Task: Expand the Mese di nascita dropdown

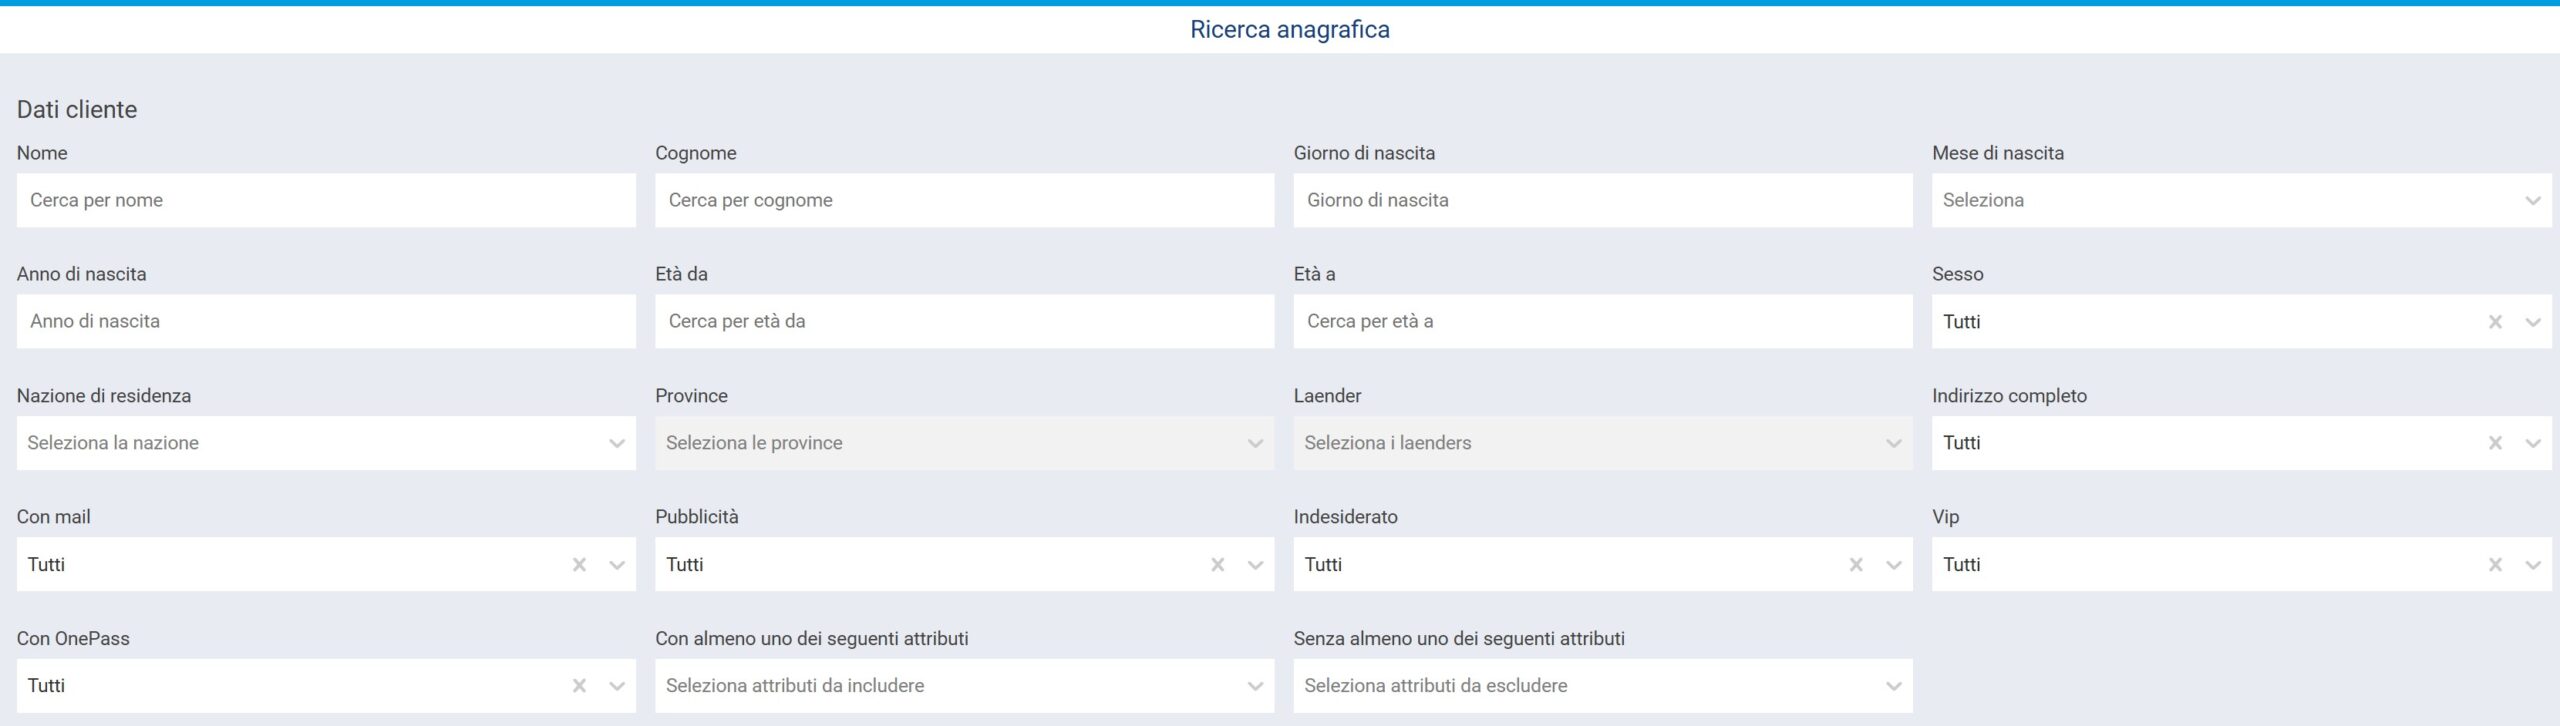Action: [2240, 200]
